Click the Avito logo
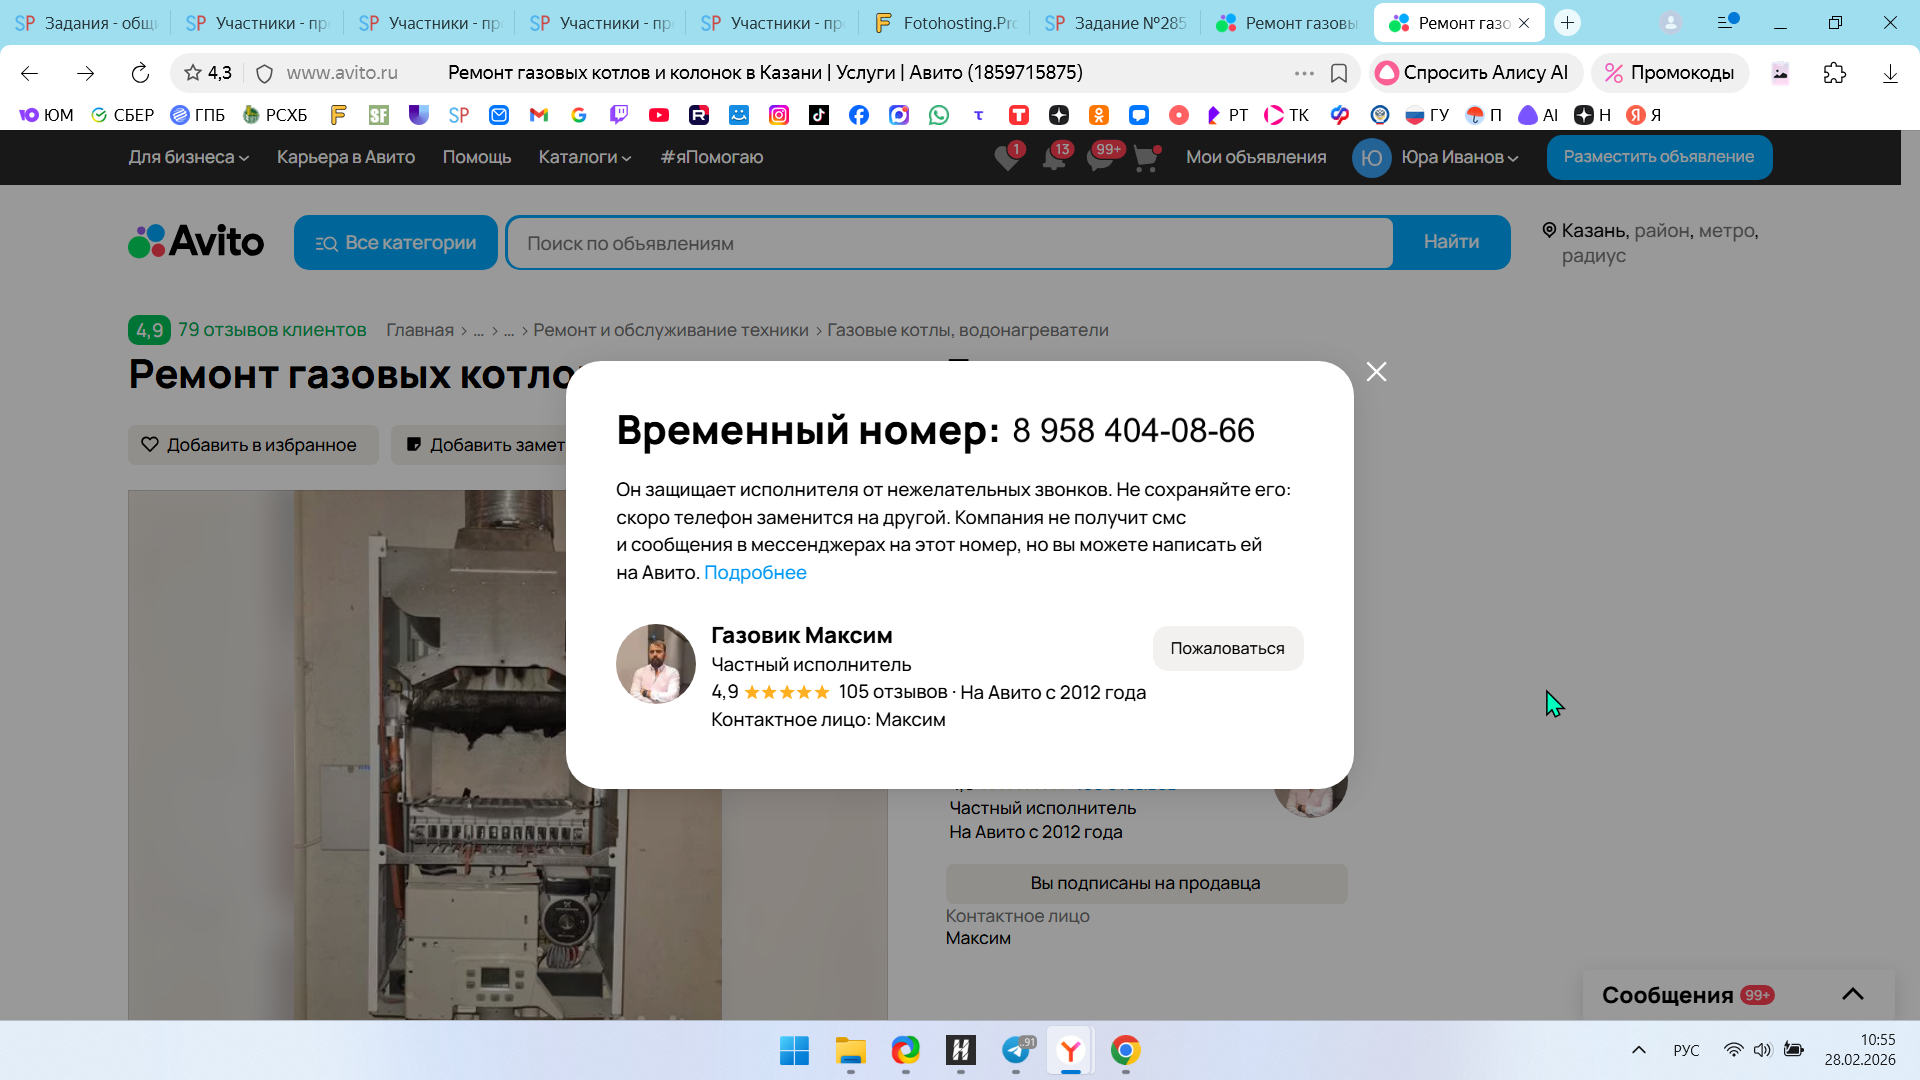The image size is (1920, 1080). 196,242
